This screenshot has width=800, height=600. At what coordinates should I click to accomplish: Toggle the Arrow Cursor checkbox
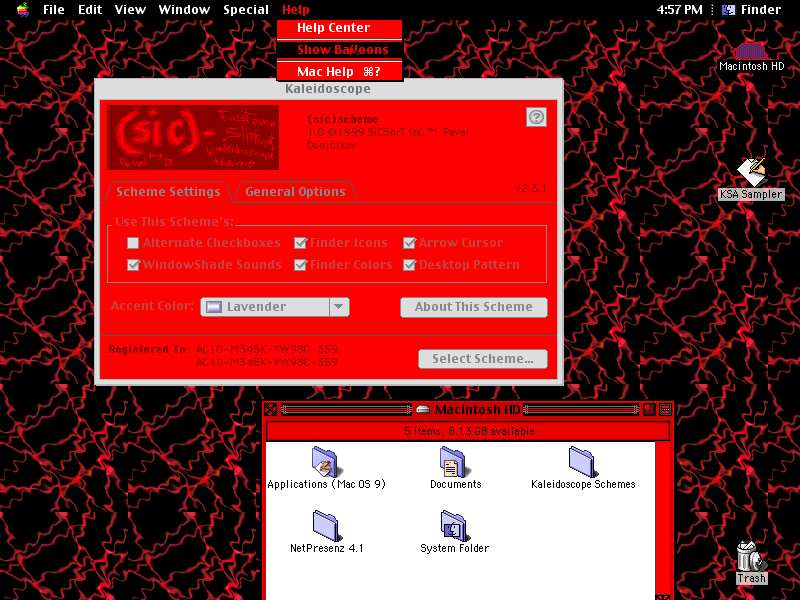[x=409, y=243]
